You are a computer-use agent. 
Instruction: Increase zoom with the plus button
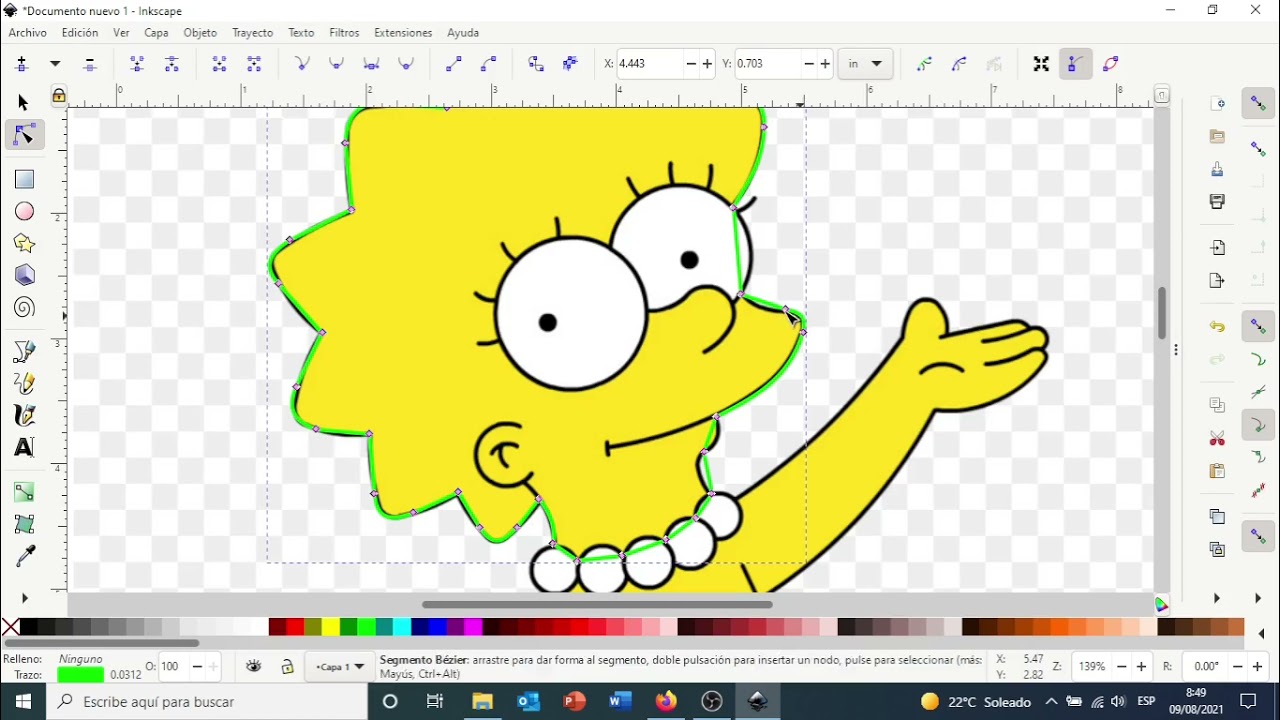pos(1141,667)
